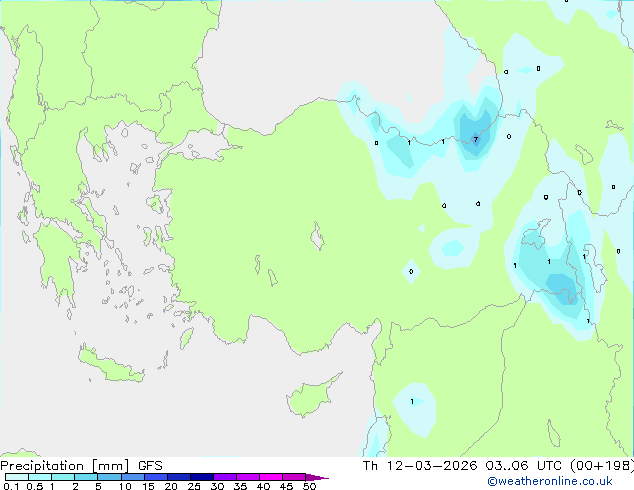This screenshot has height=490, width=634.
Task: Click the '(00+198)' forecast hour text
Action: click(602, 466)
